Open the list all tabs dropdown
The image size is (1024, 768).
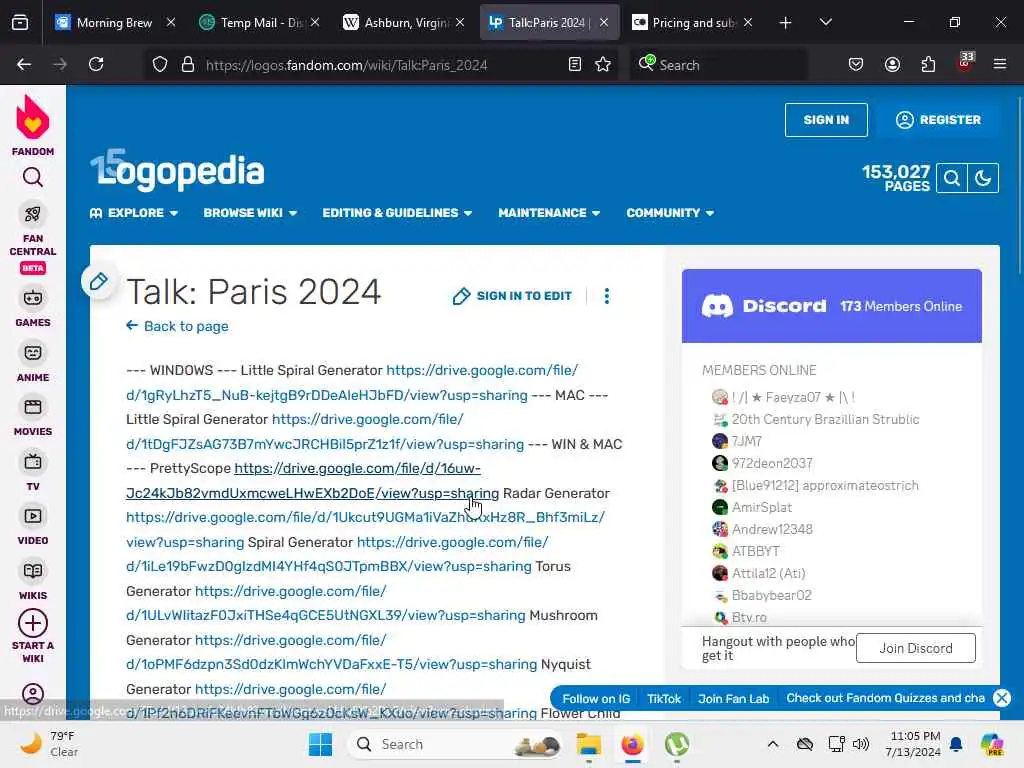point(825,23)
